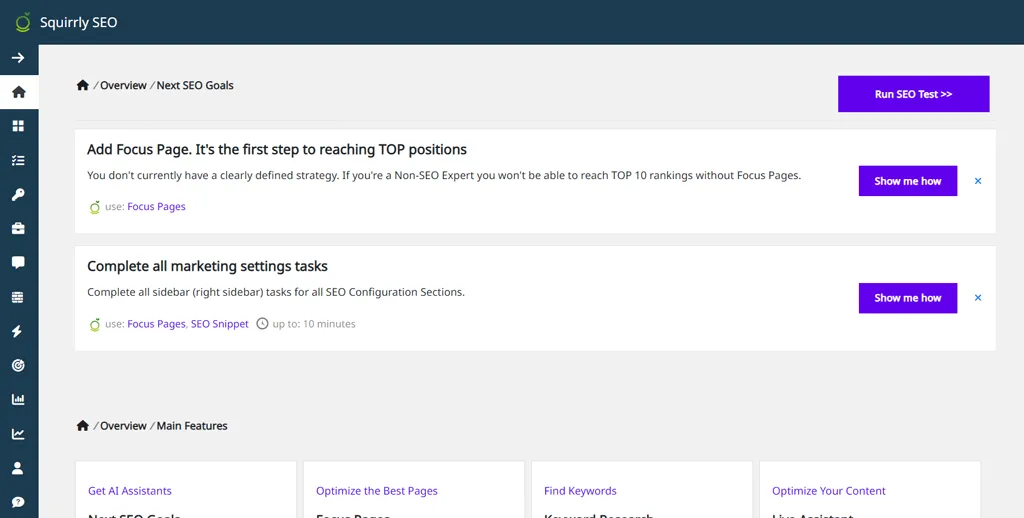Screen dimensions: 1024x518
Task: Open the grid dashboard sidebar icon
Action: (18, 126)
